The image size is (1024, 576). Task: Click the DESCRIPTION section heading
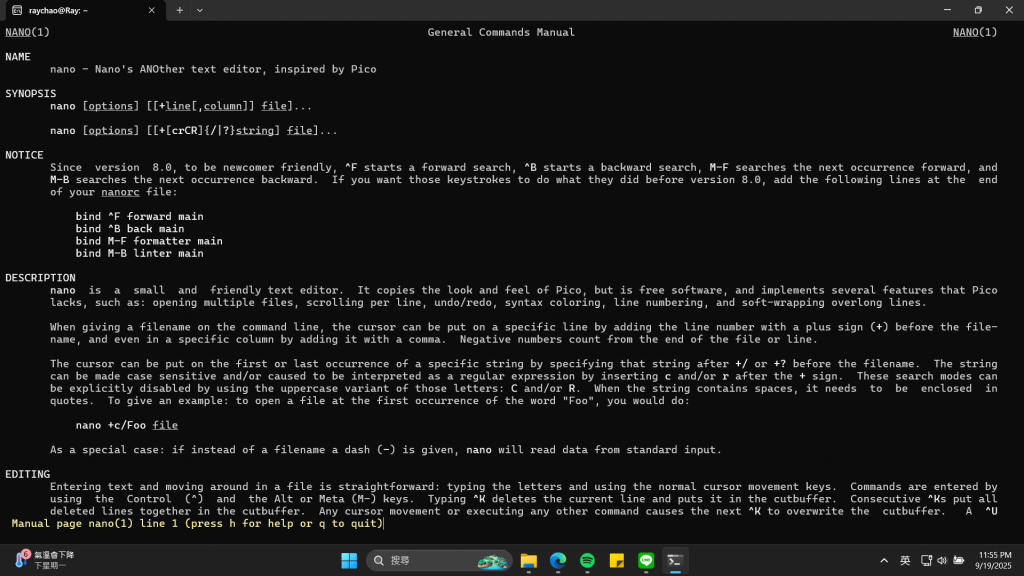tap(40, 278)
